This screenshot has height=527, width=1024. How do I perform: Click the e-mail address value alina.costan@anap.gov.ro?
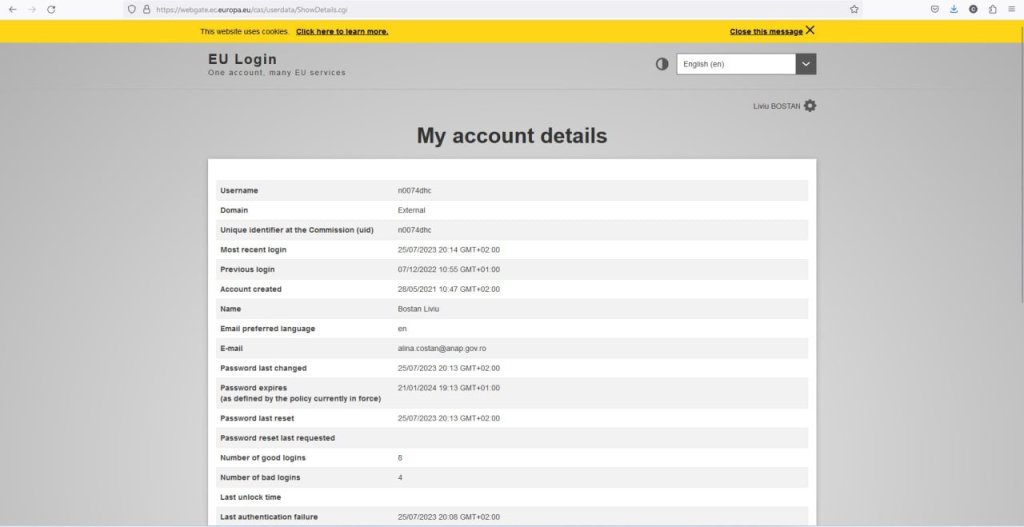[442, 348]
